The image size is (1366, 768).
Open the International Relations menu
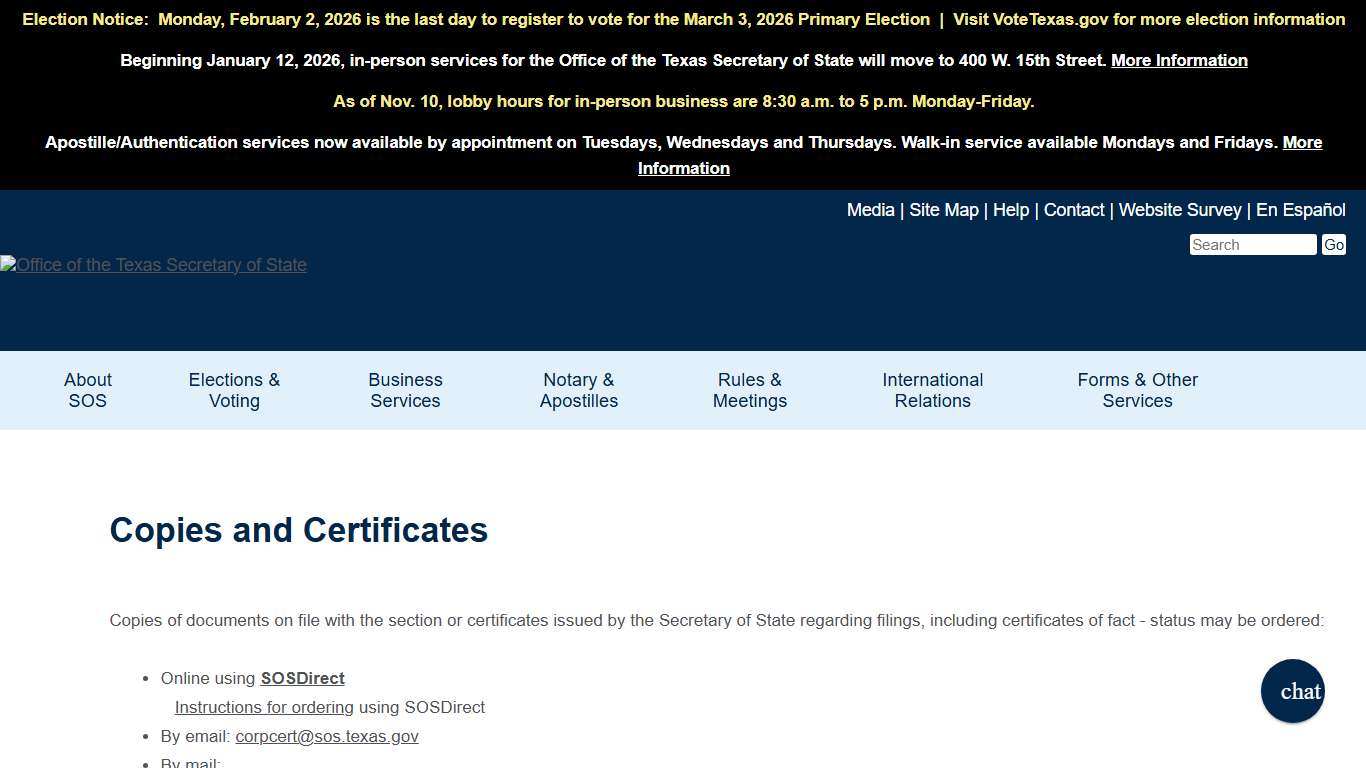(x=932, y=390)
